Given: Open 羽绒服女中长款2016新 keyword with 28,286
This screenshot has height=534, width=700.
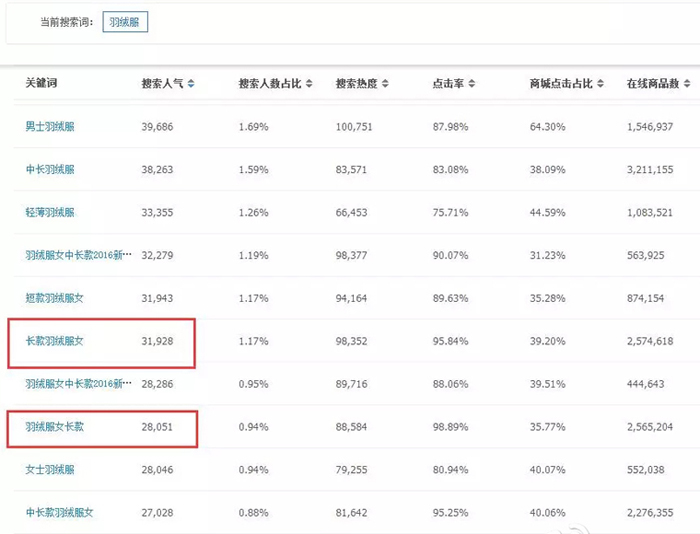Looking at the screenshot, I should [x=79, y=384].
